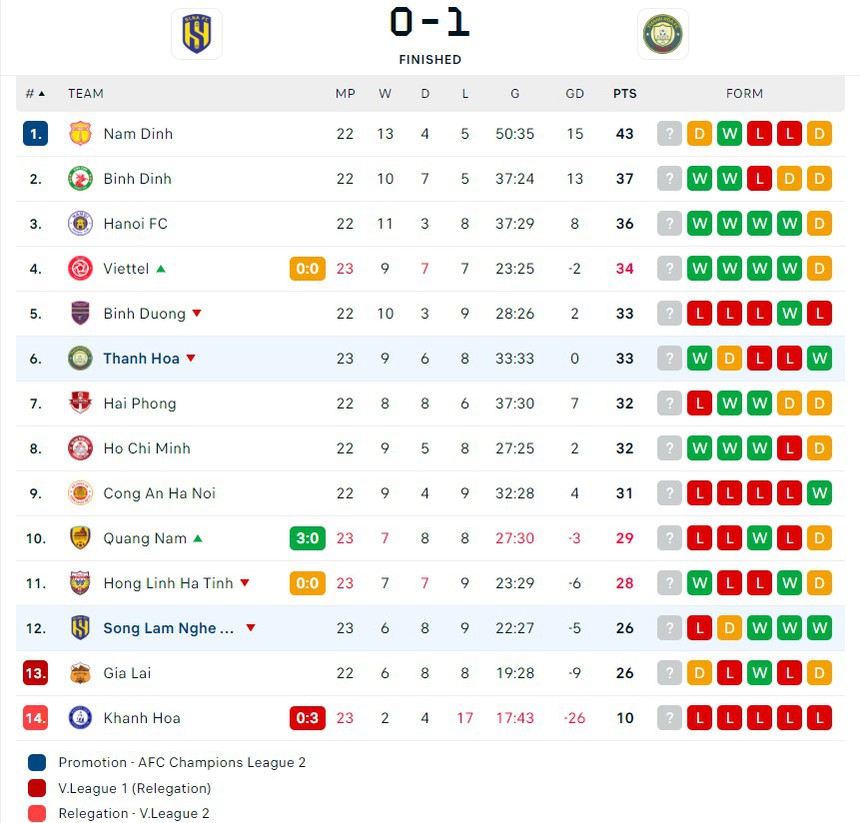
Task: Click the Cong An Ha Noi crest
Action: 80,493
